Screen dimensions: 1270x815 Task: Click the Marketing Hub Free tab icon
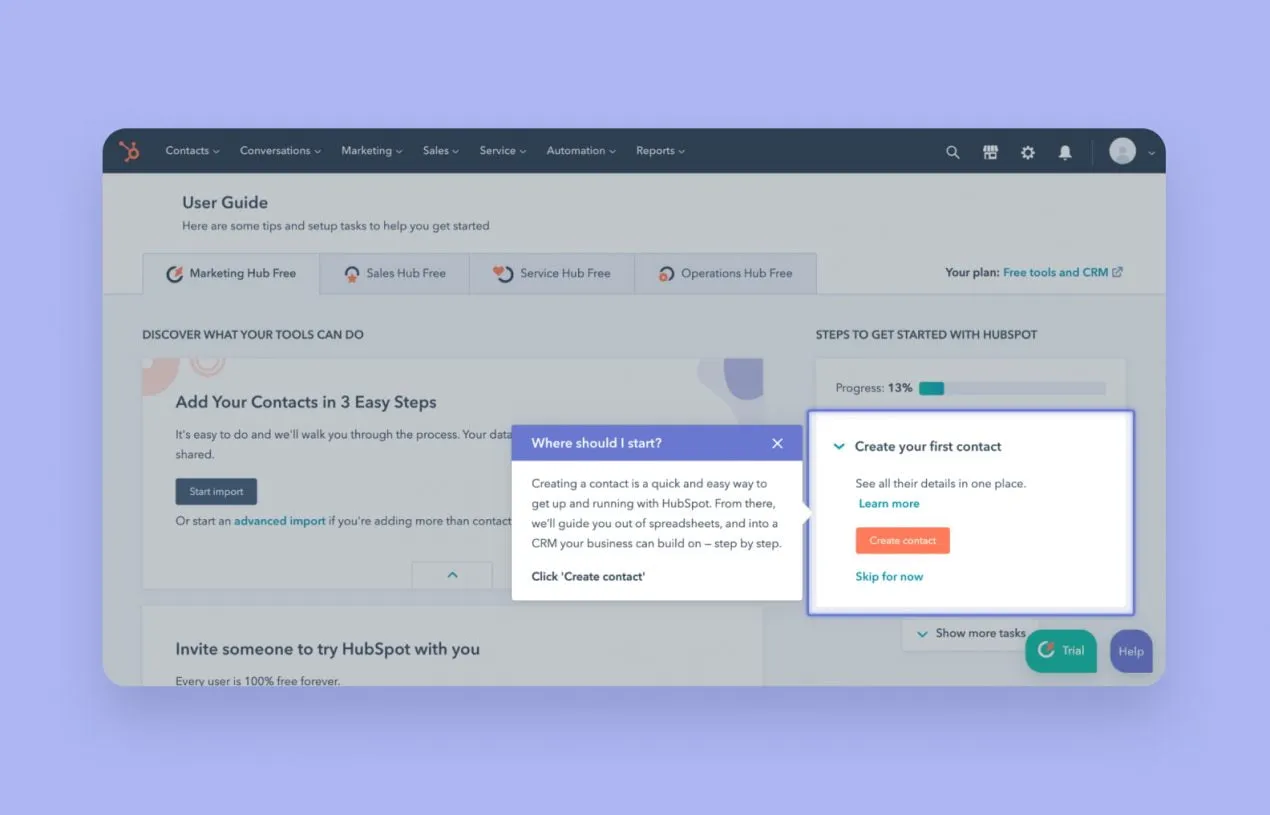point(174,273)
